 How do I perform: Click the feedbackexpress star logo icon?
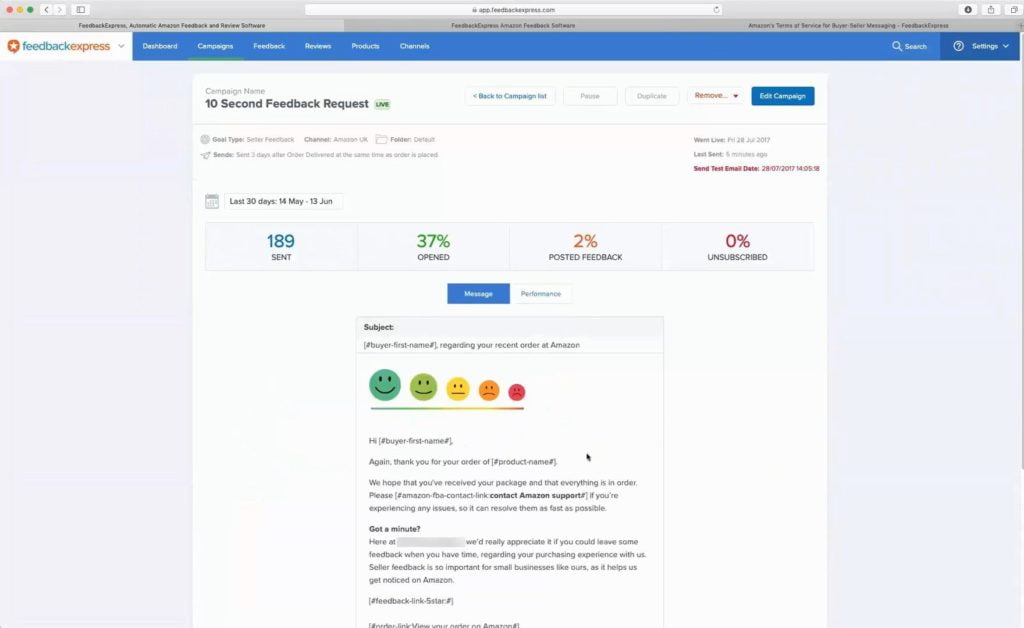(x=13, y=46)
